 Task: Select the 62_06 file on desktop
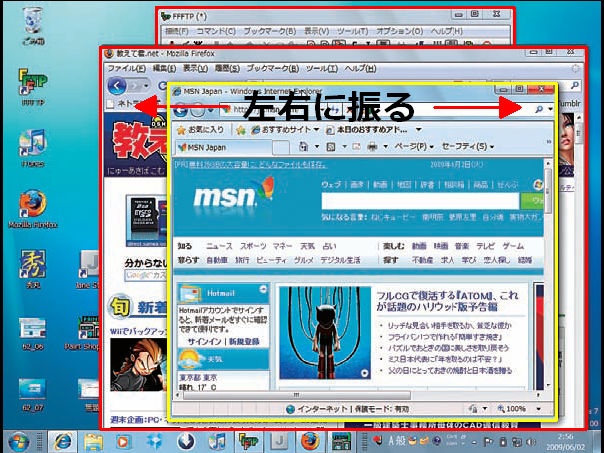(x=33, y=334)
